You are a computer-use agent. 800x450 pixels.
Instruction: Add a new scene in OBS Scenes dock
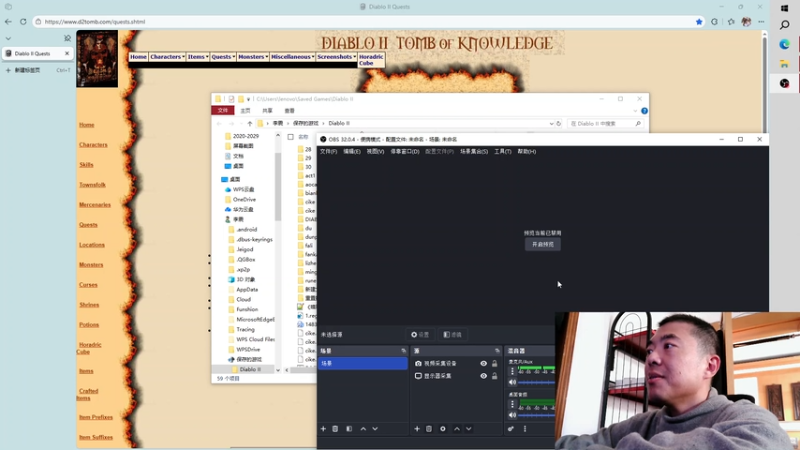(323, 429)
